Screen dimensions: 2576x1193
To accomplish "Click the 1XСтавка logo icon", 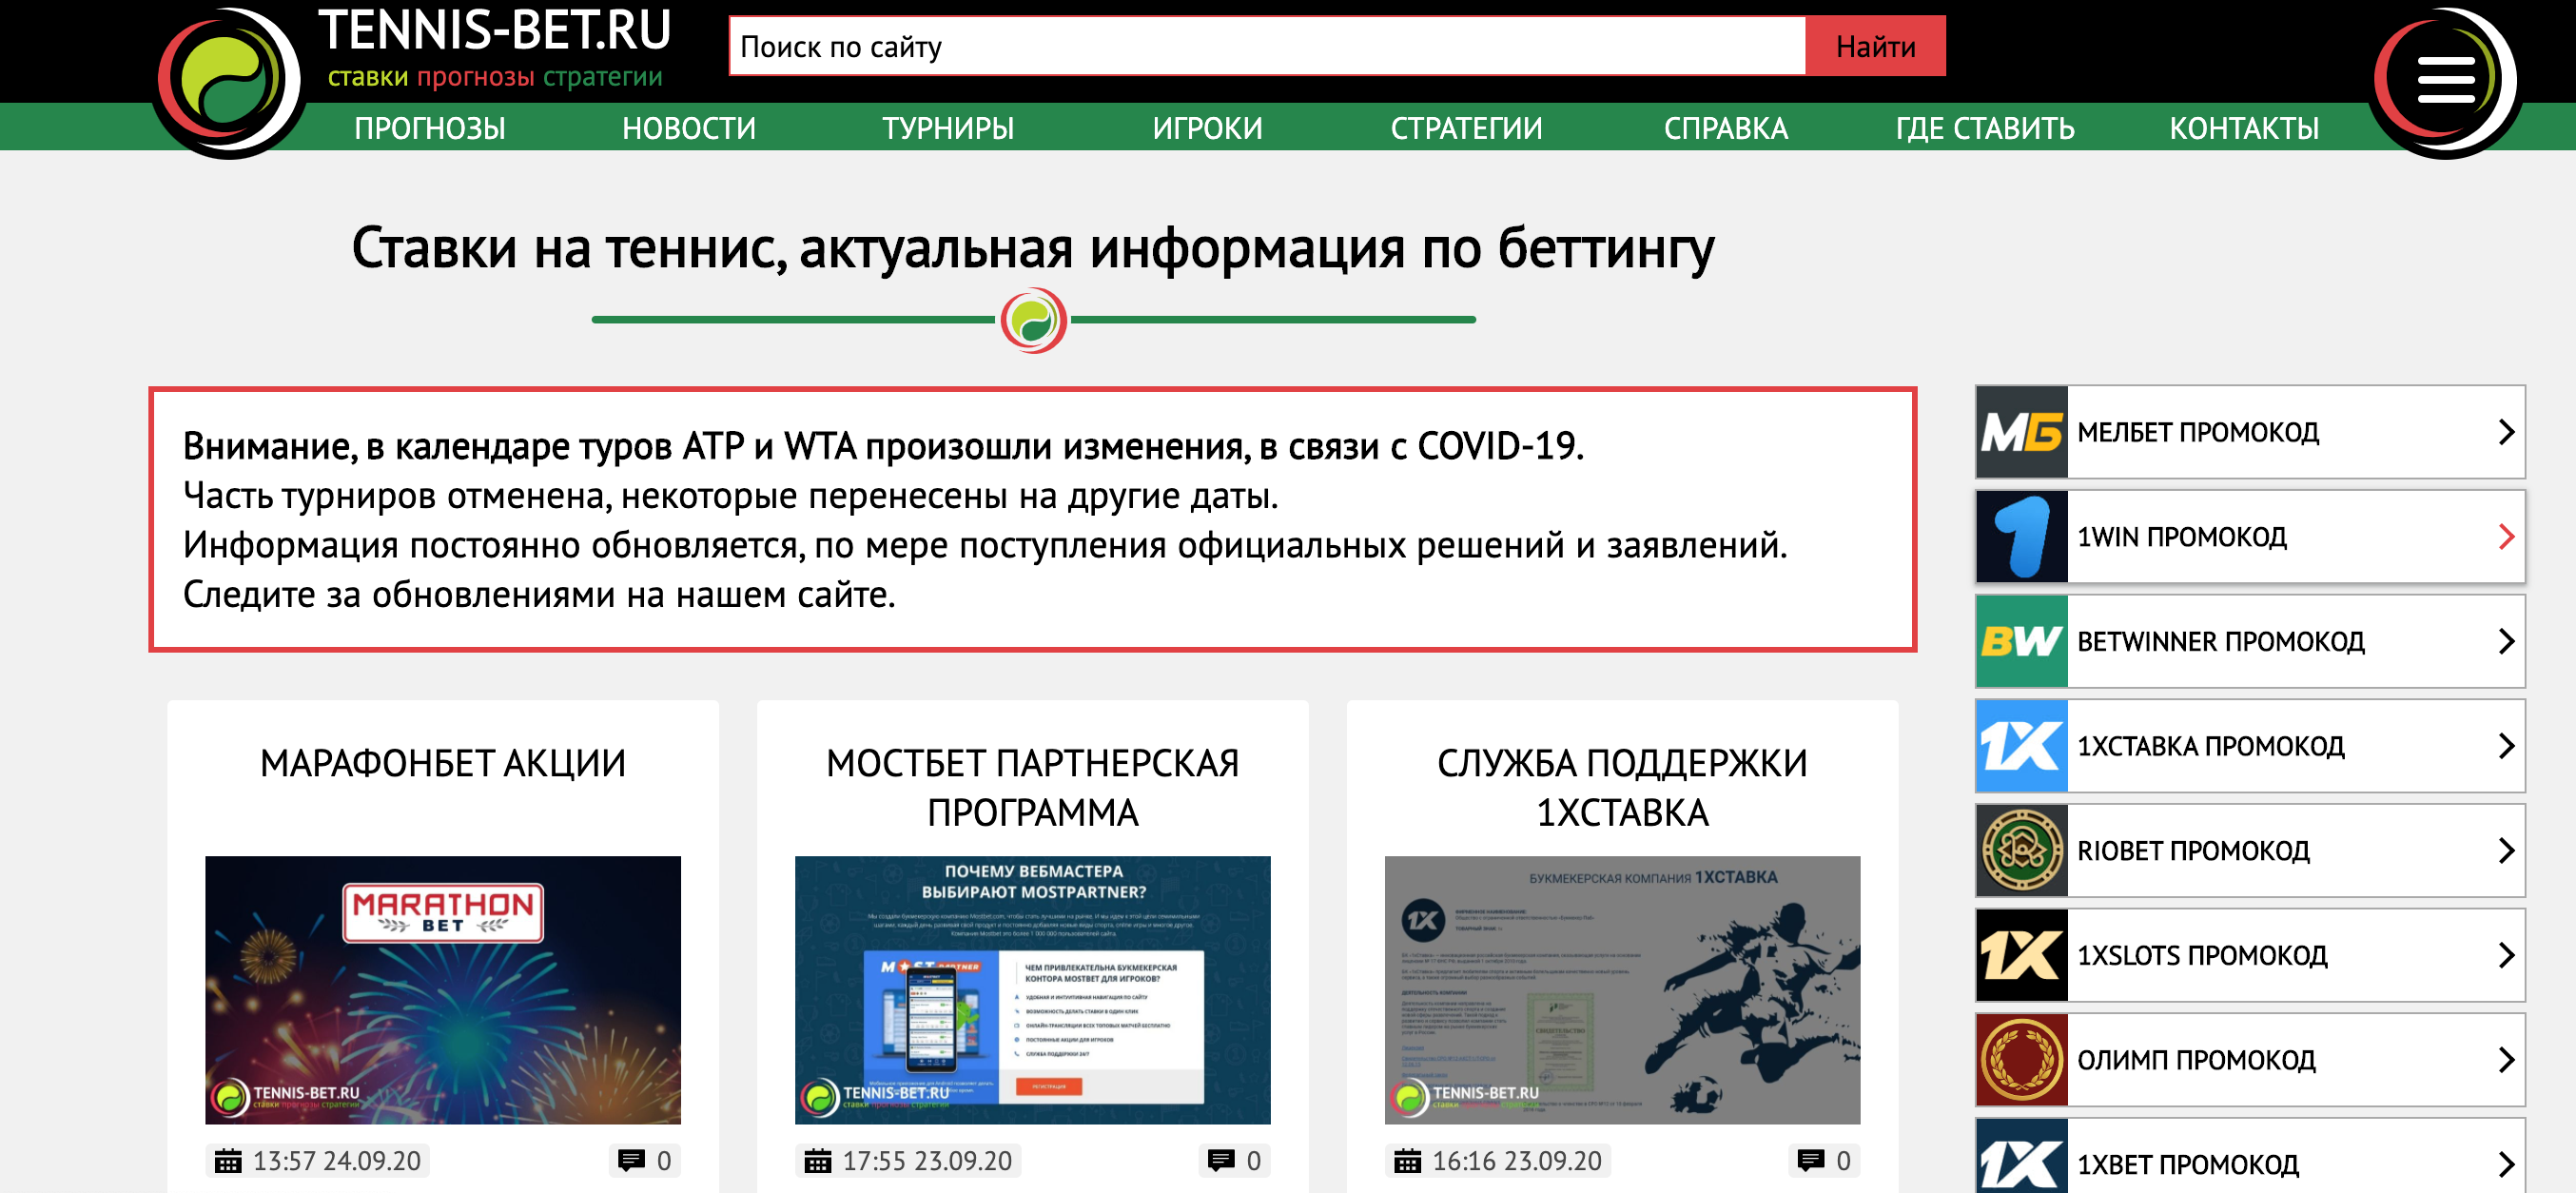I will [x=2021, y=746].
